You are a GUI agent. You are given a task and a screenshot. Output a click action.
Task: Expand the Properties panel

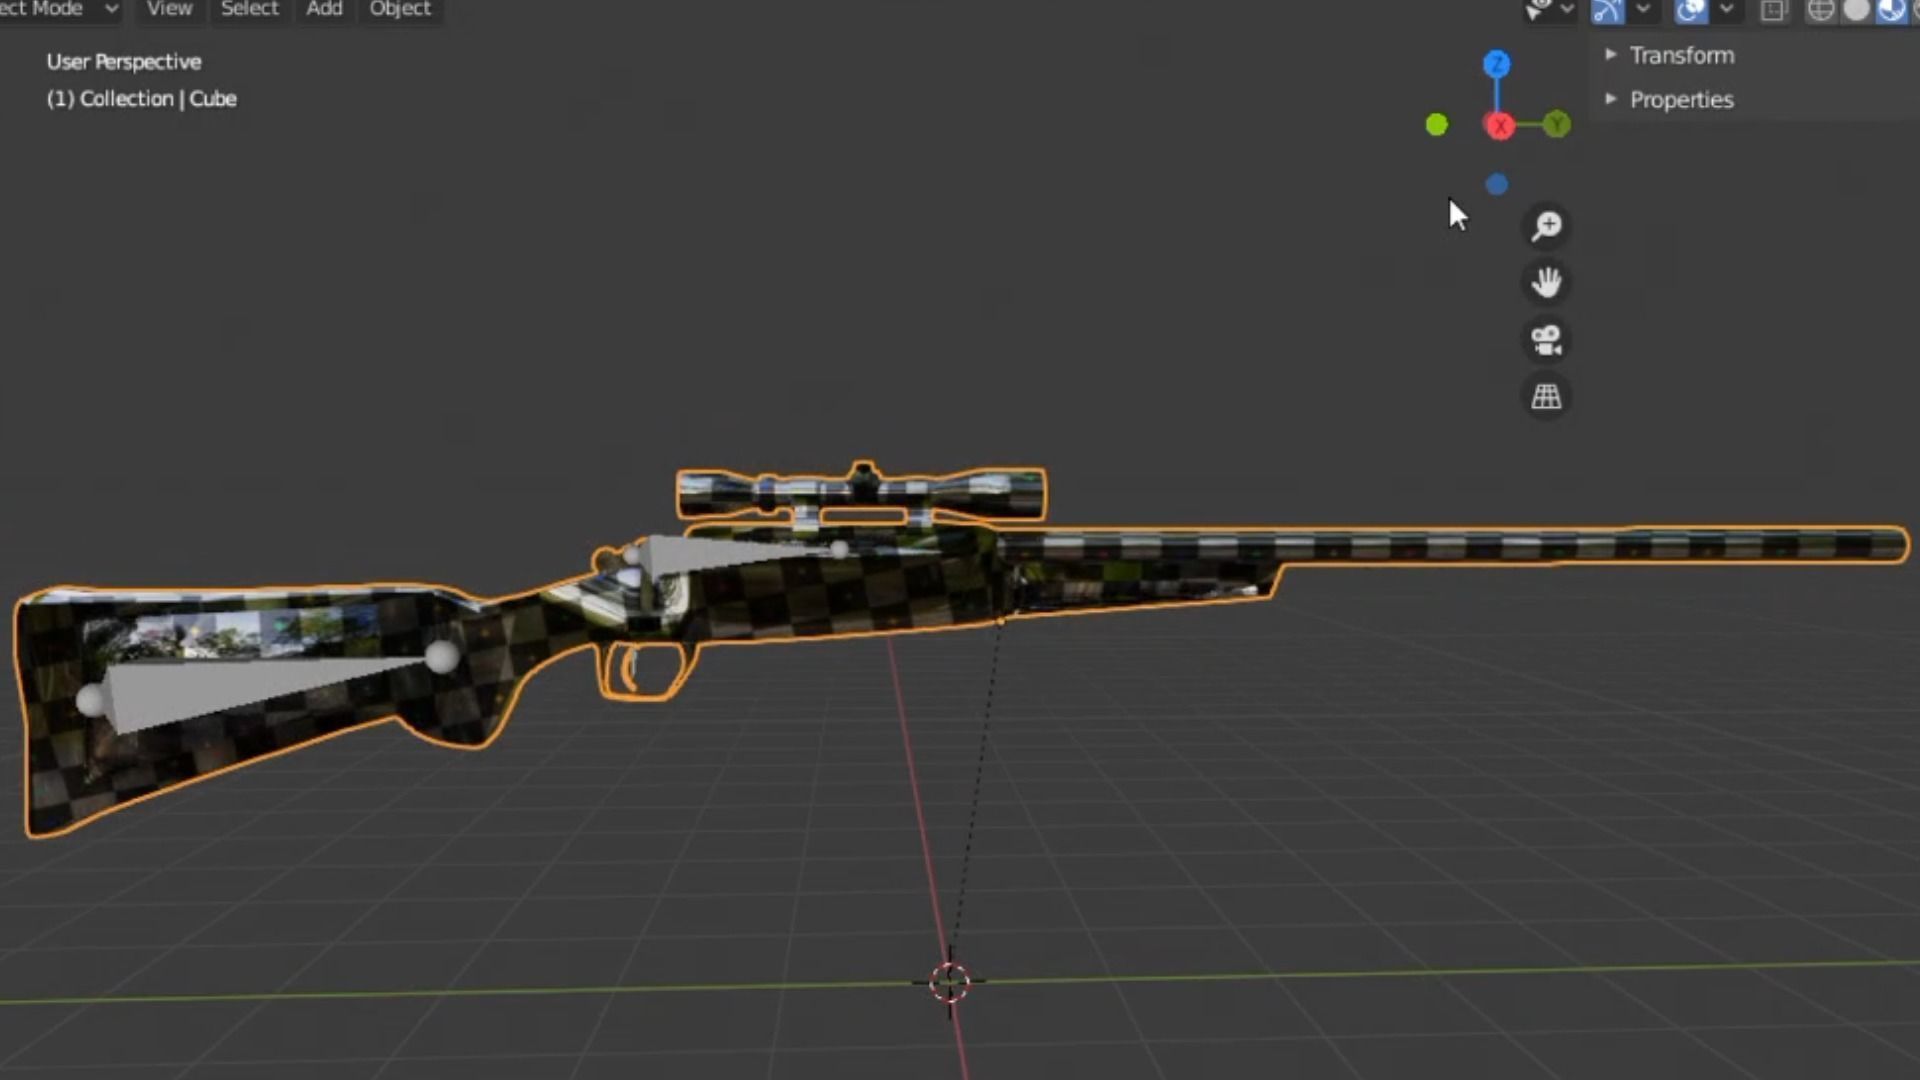click(1681, 100)
